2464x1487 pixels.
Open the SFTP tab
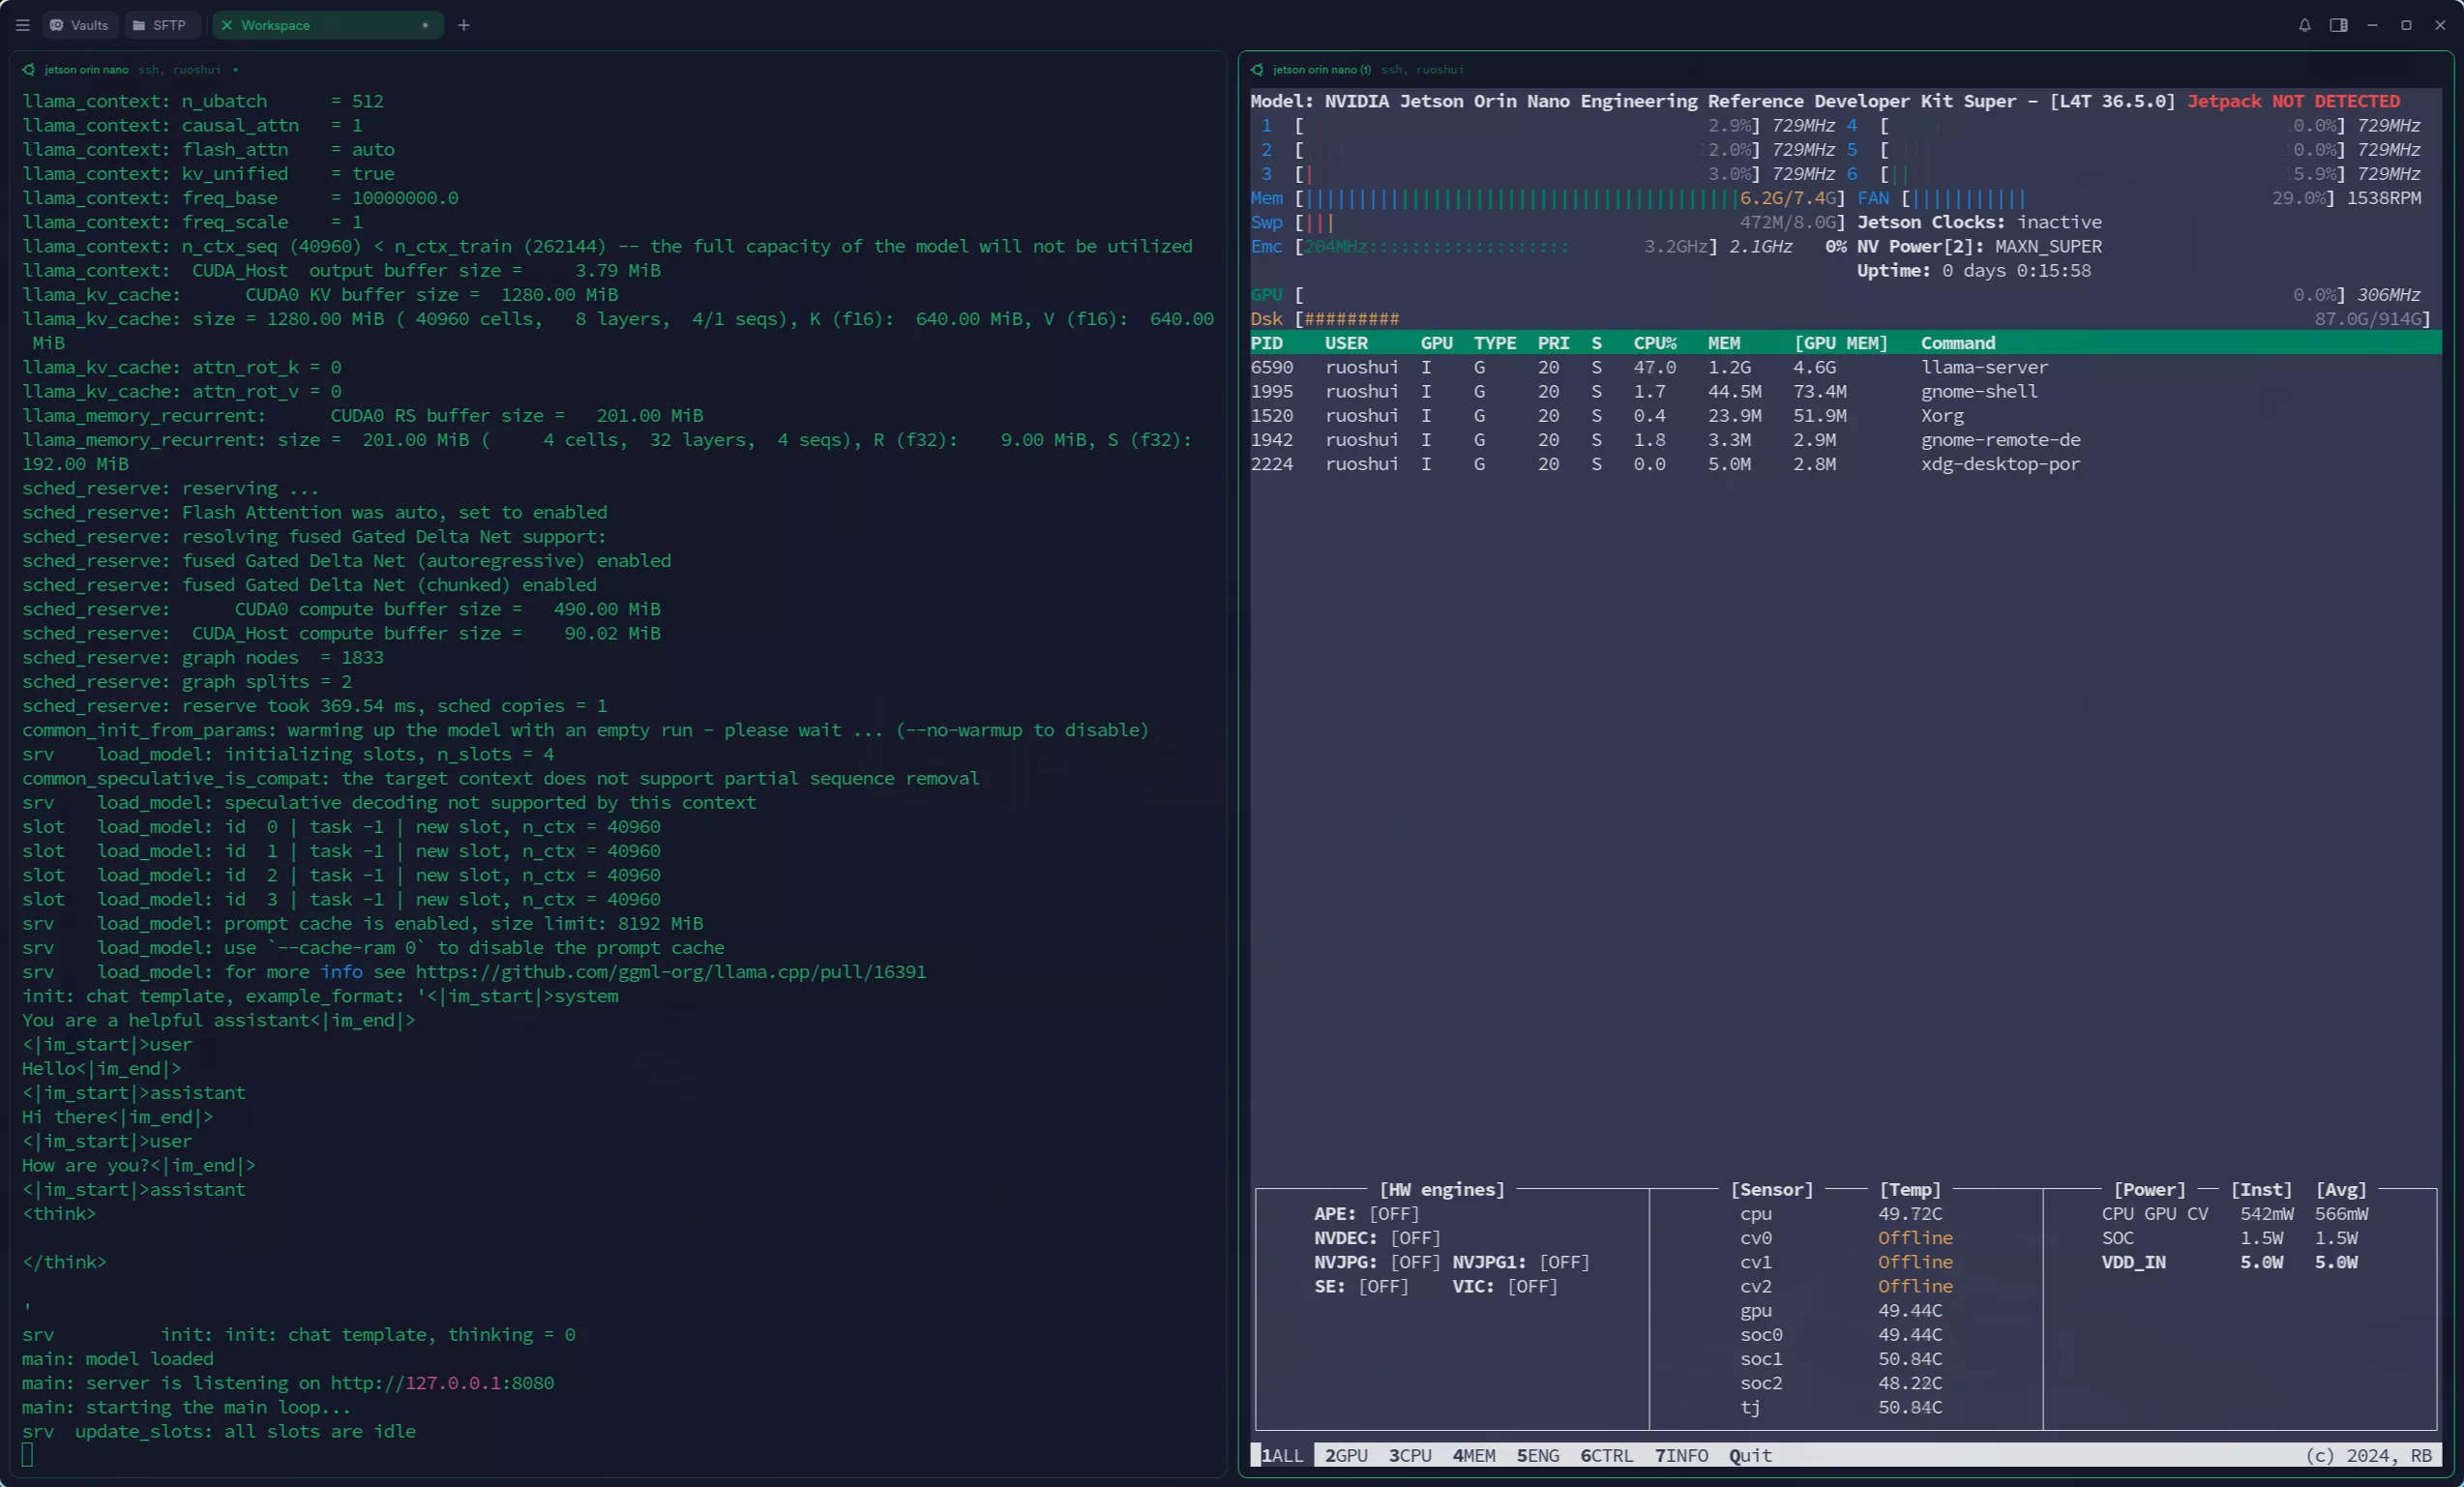160,25
